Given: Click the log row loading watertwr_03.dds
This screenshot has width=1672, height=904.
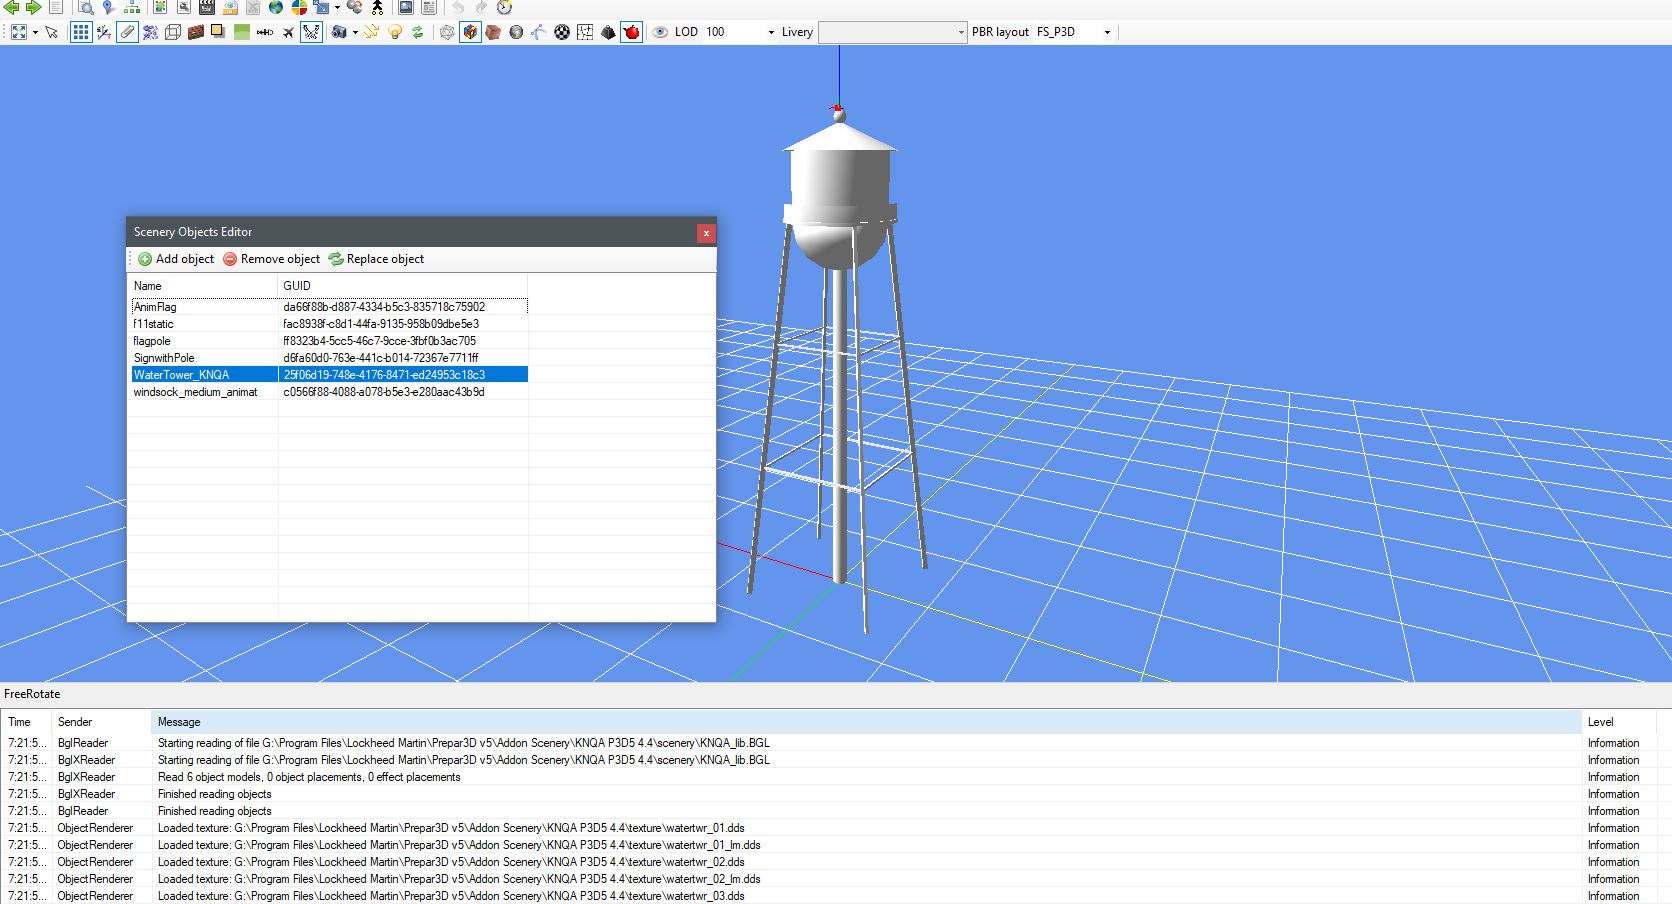Looking at the screenshot, I should (836, 896).
